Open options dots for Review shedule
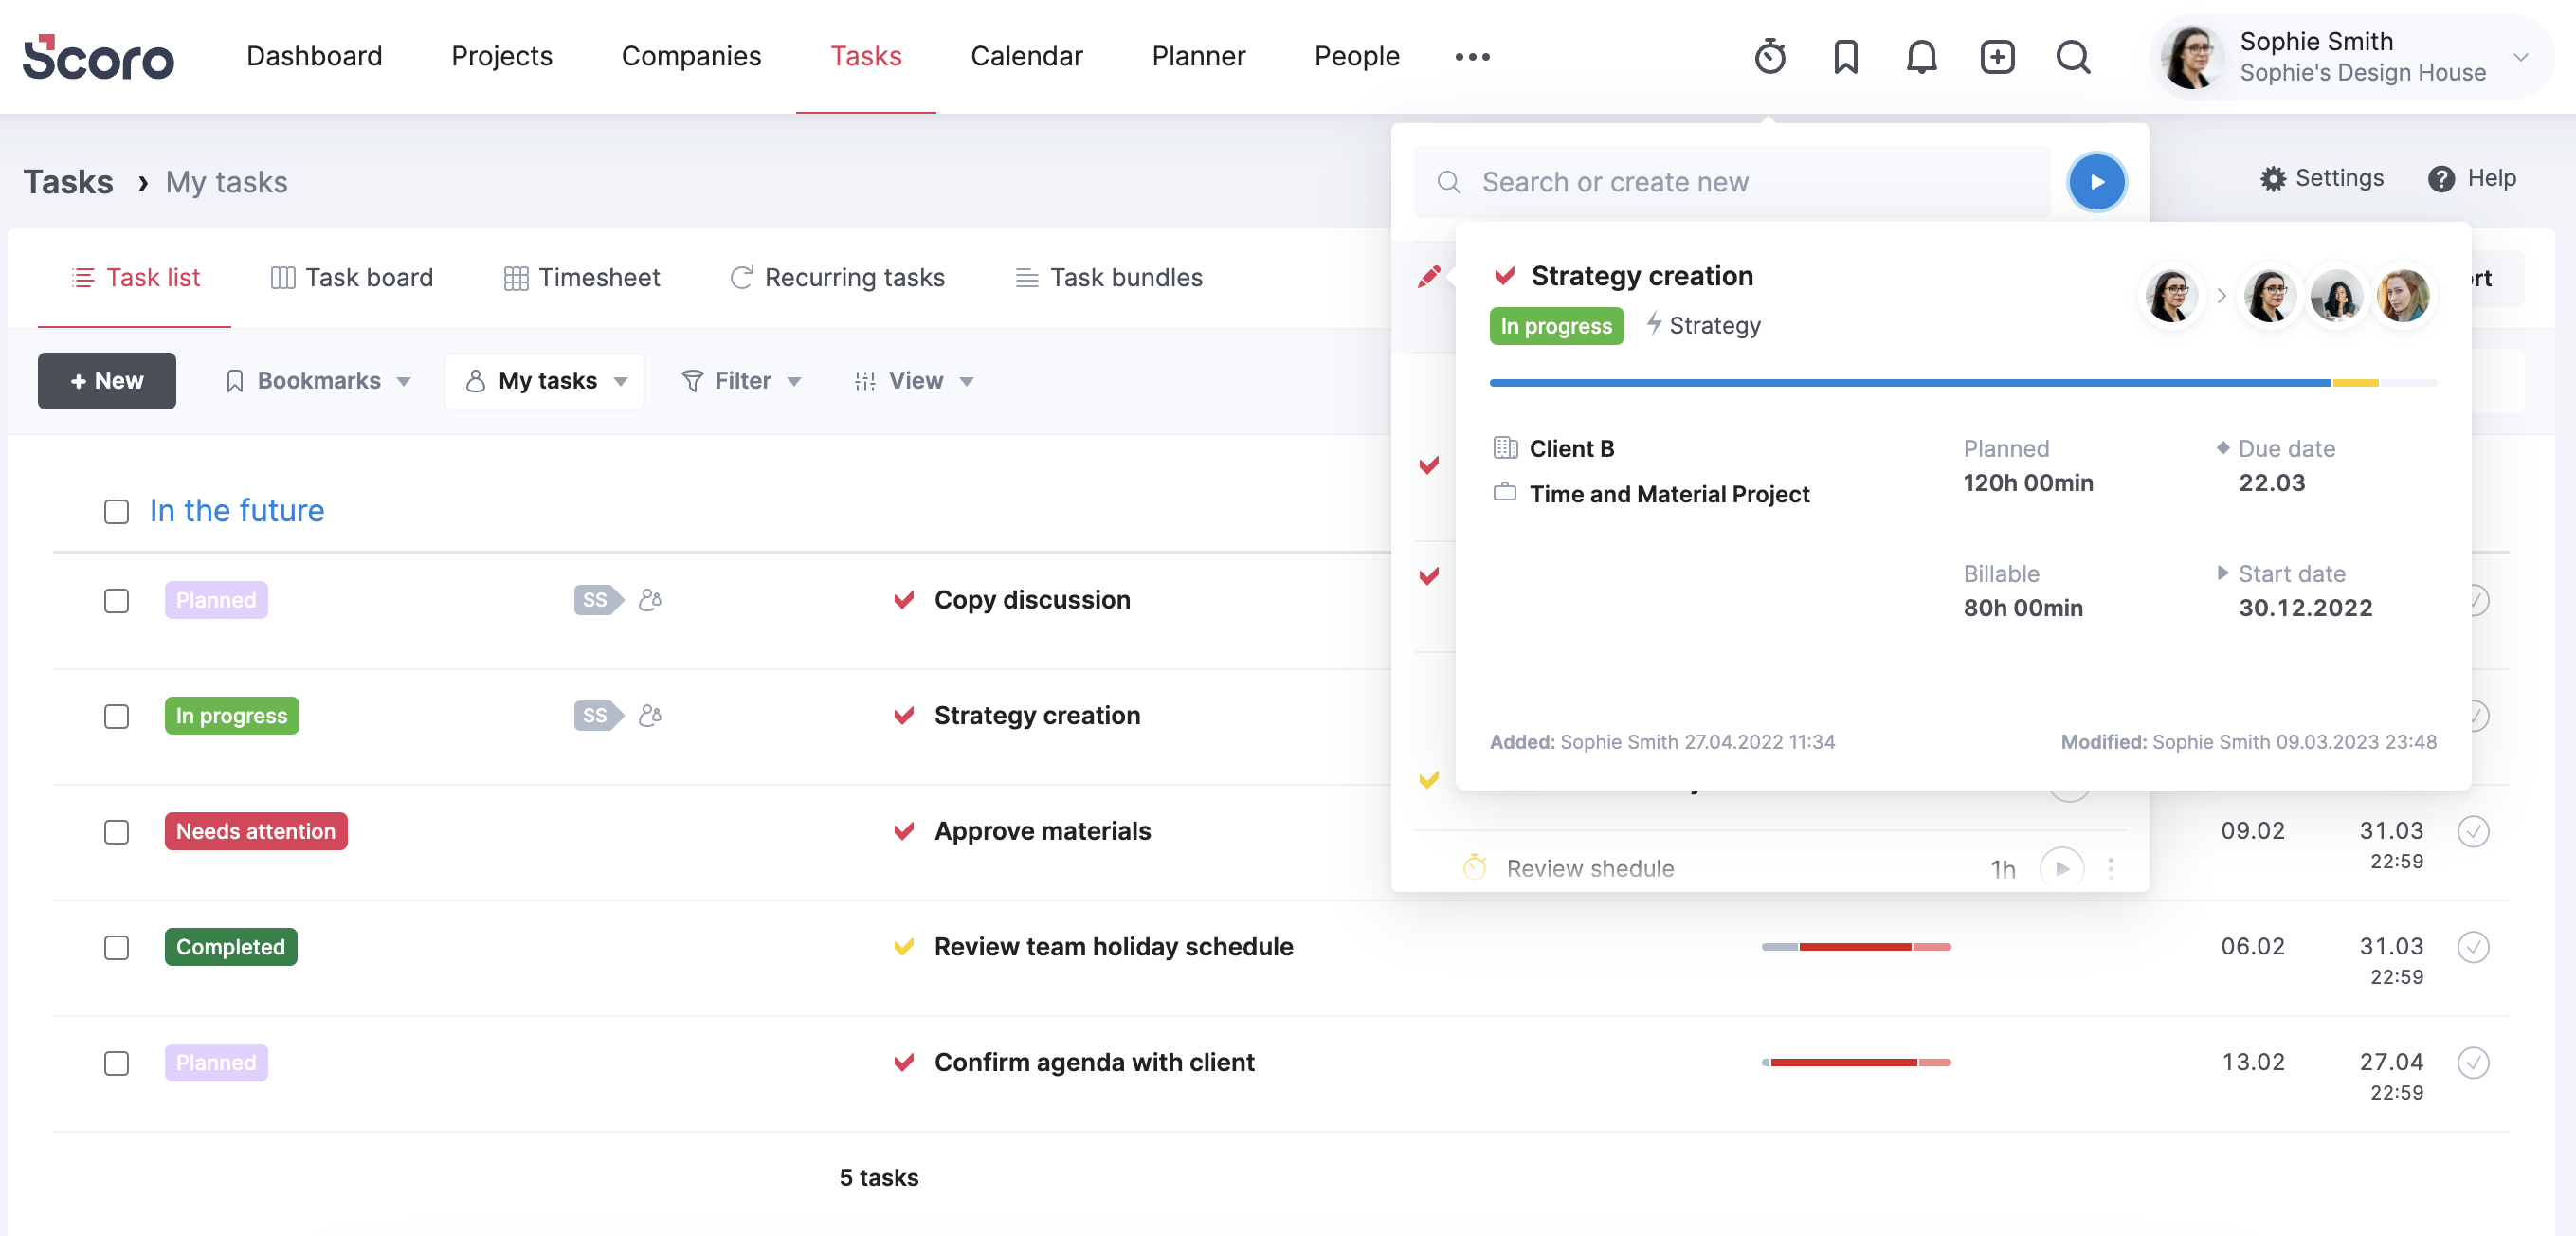The height and width of the screenshot is (1236, 2576). pos(2110,868)
